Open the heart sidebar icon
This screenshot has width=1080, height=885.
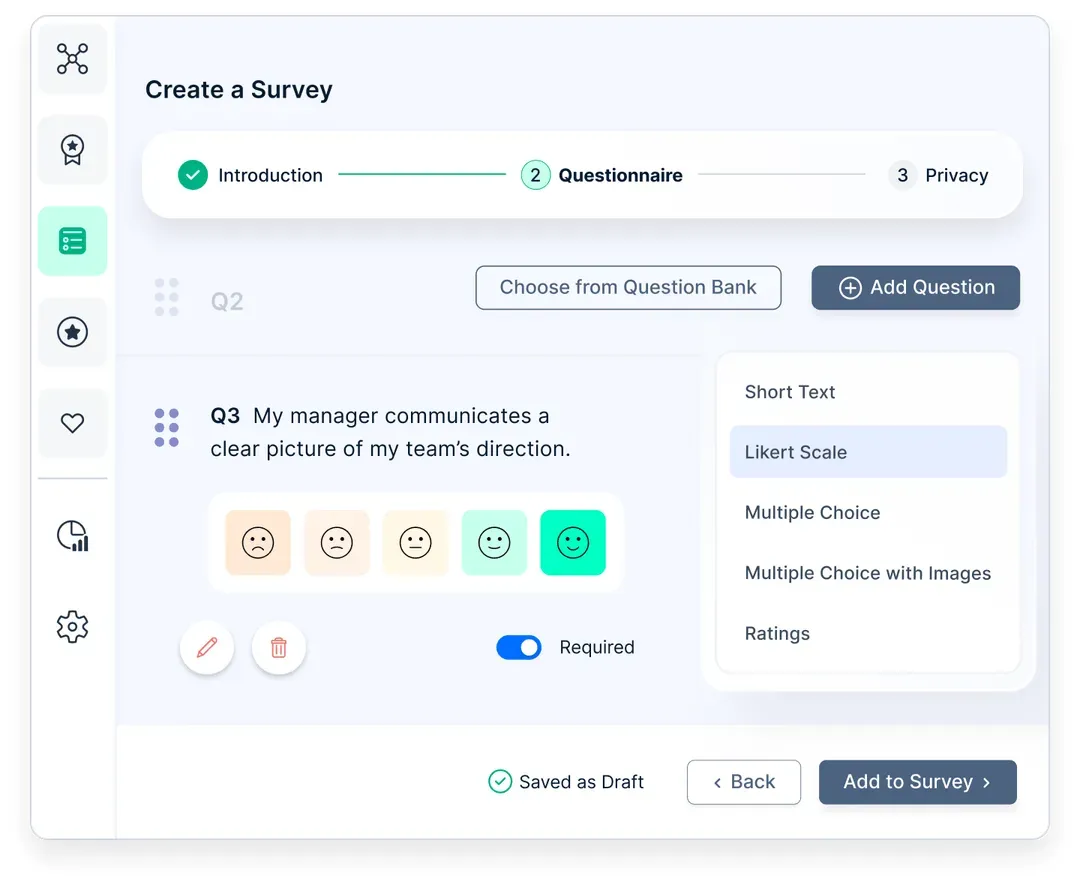point(72,423)
